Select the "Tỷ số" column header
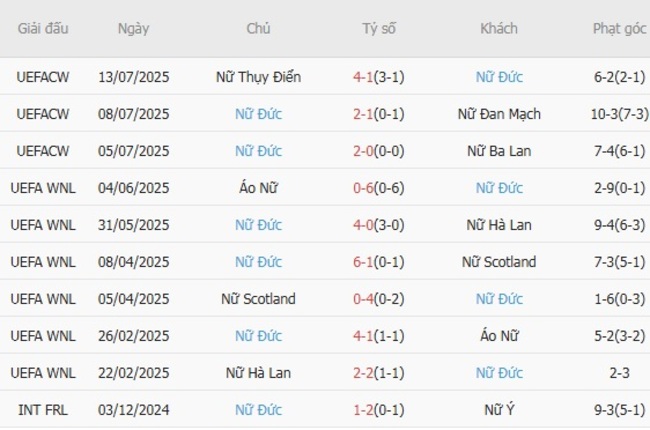This screenshot has height=430, width=650. [379, 28]
